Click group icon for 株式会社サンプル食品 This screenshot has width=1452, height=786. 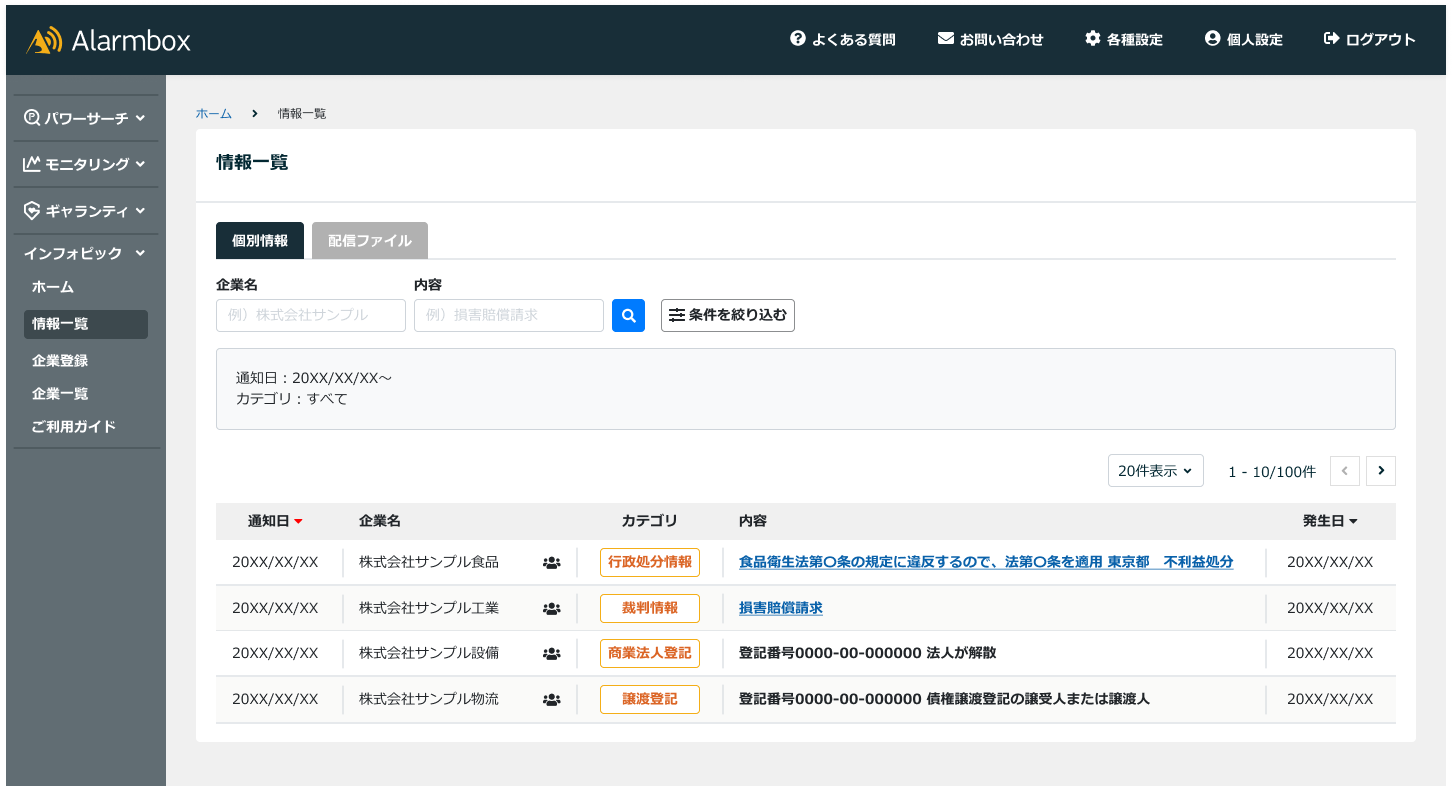point(551,562)
